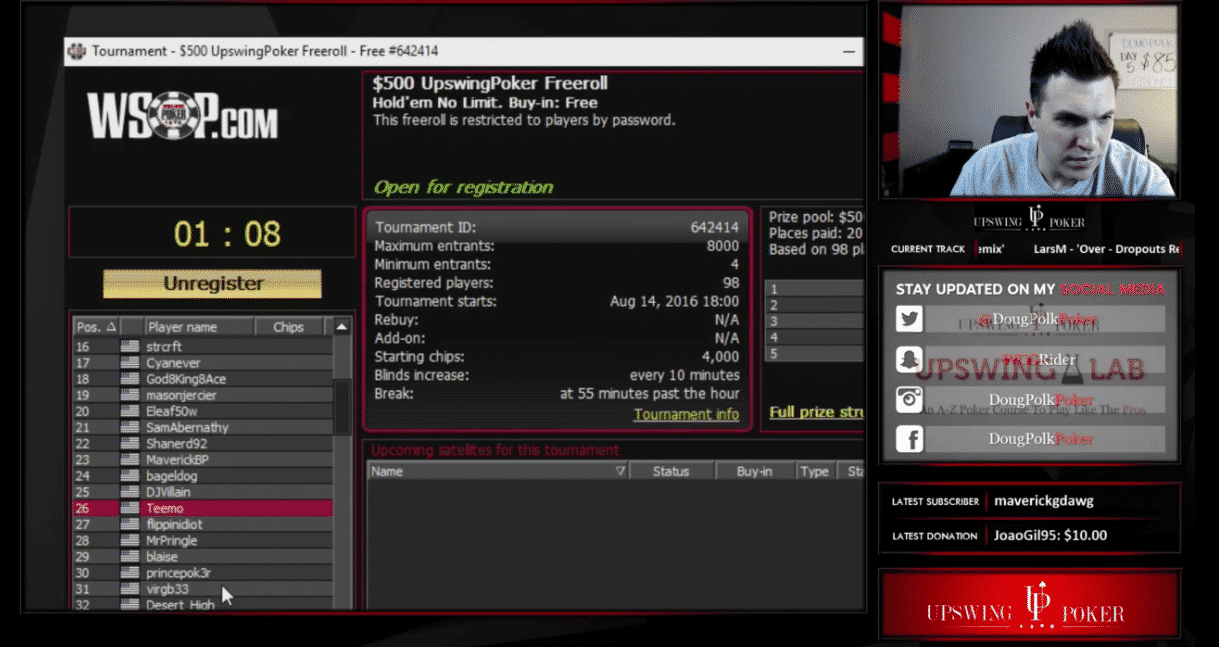Select player row God8King8Ace

click(202, 379)
